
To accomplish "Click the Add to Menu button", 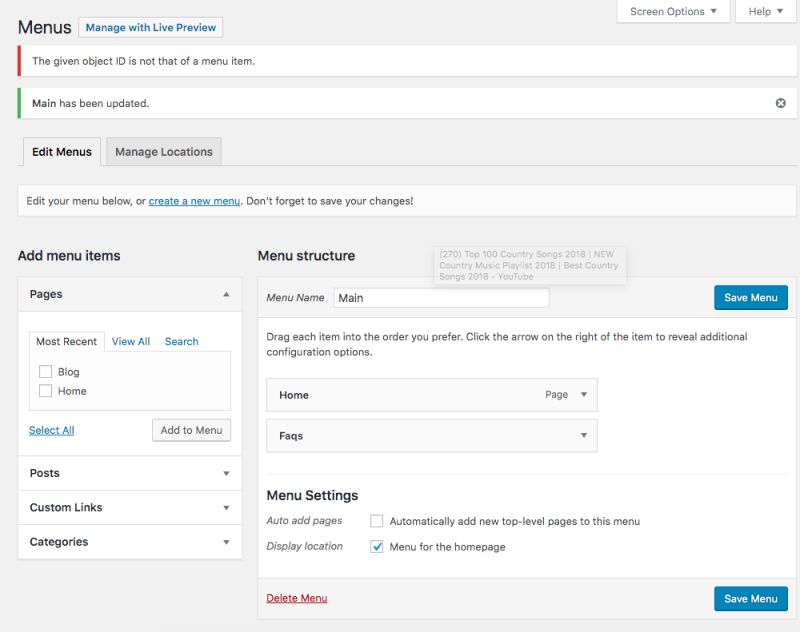I will pyautogui.click(x=191, y=429).
